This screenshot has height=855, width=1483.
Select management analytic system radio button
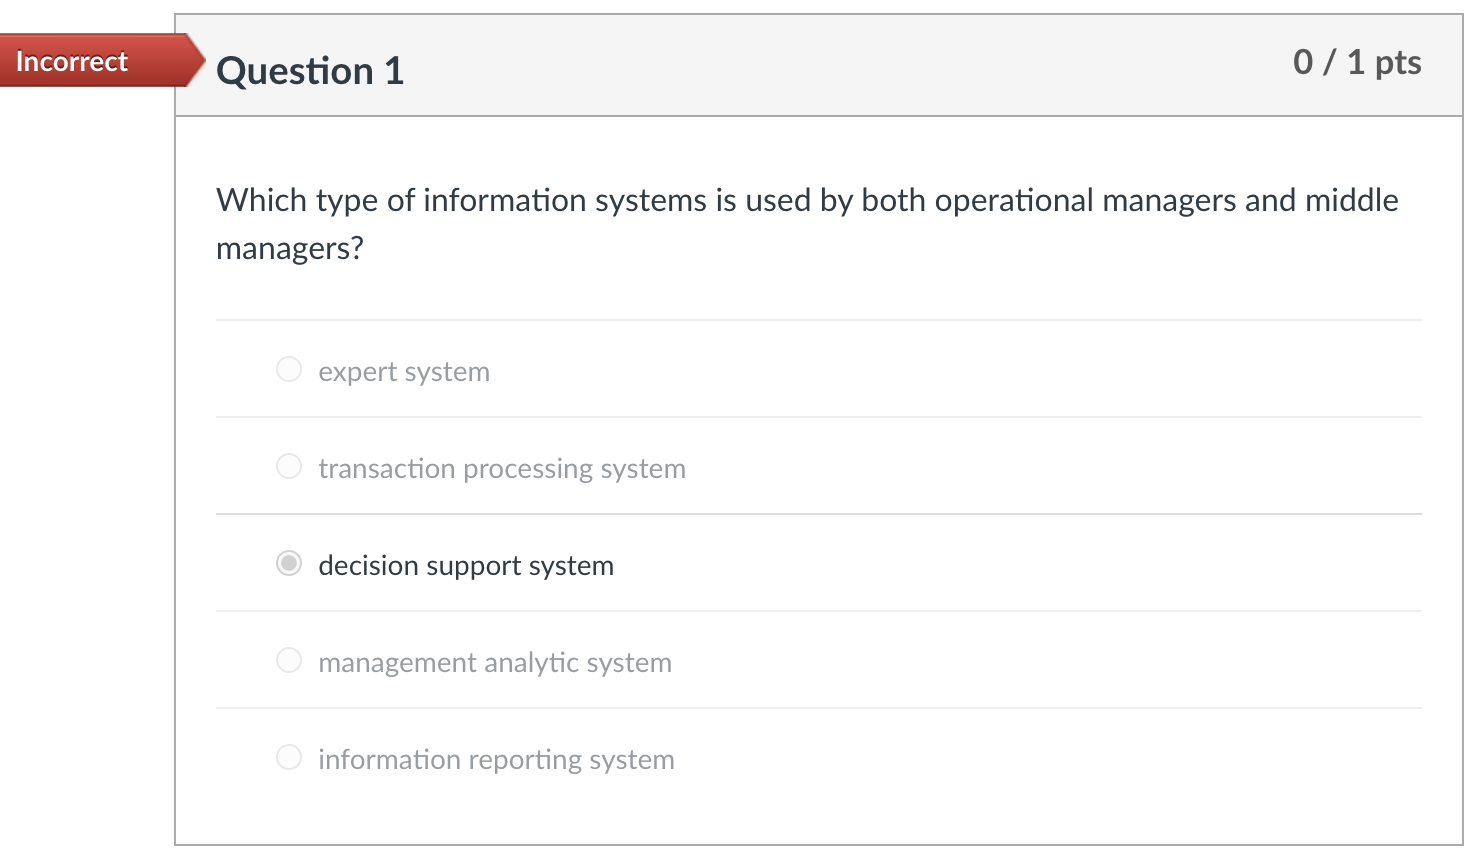tap(289, 661)
